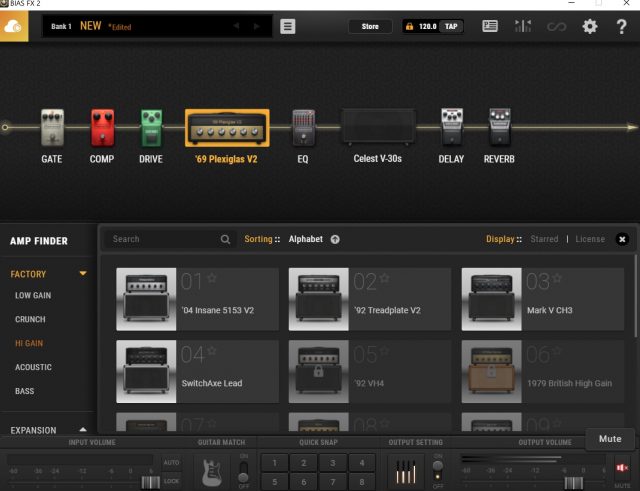Screen dimensions: 640x491
Task: Open the Store
Action: coord(370,27)
